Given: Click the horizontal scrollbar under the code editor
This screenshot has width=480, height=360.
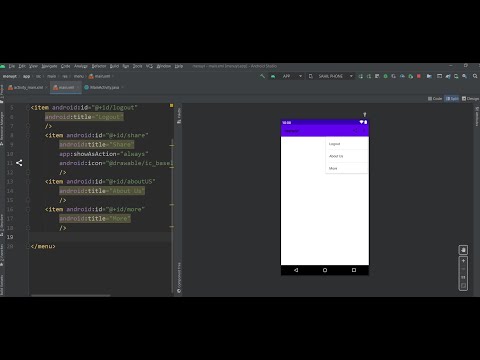Looking at the screenshot, I should coord(71,295).
